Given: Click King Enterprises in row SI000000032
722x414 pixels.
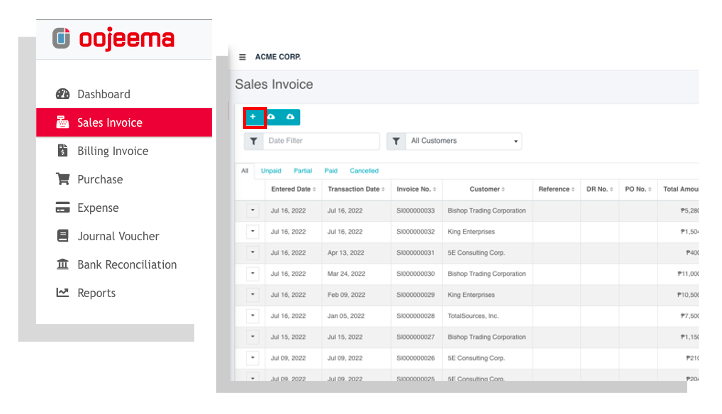Looking at the screenshot, I should coord(471,232).
